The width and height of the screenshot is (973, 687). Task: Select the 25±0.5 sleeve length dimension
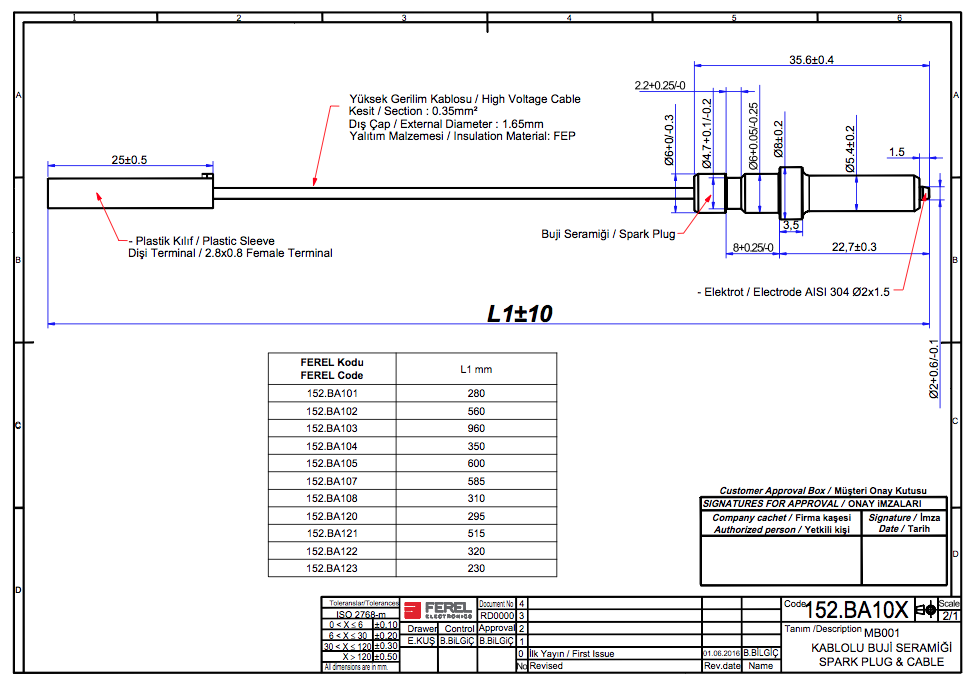tap(129, 160)
